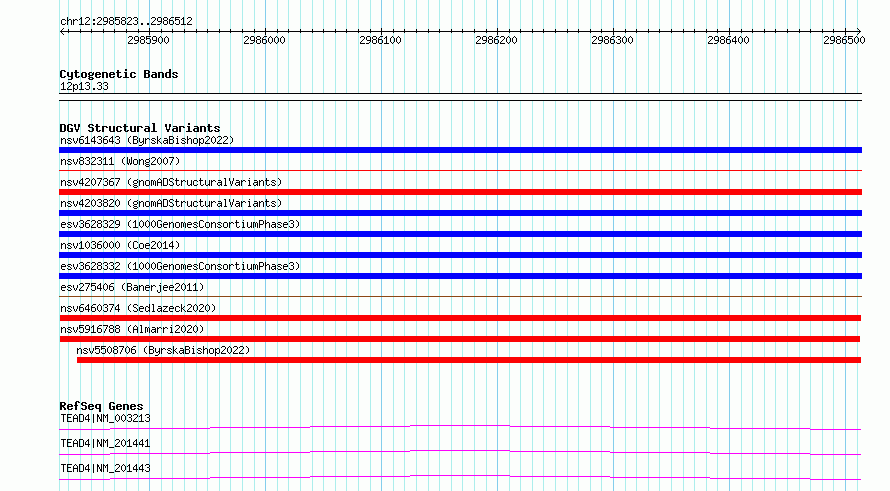Screen dimensions: 890x491
Task: Open nsv4203820 (gnomADStructuralVariants) label
Action: 171,203
